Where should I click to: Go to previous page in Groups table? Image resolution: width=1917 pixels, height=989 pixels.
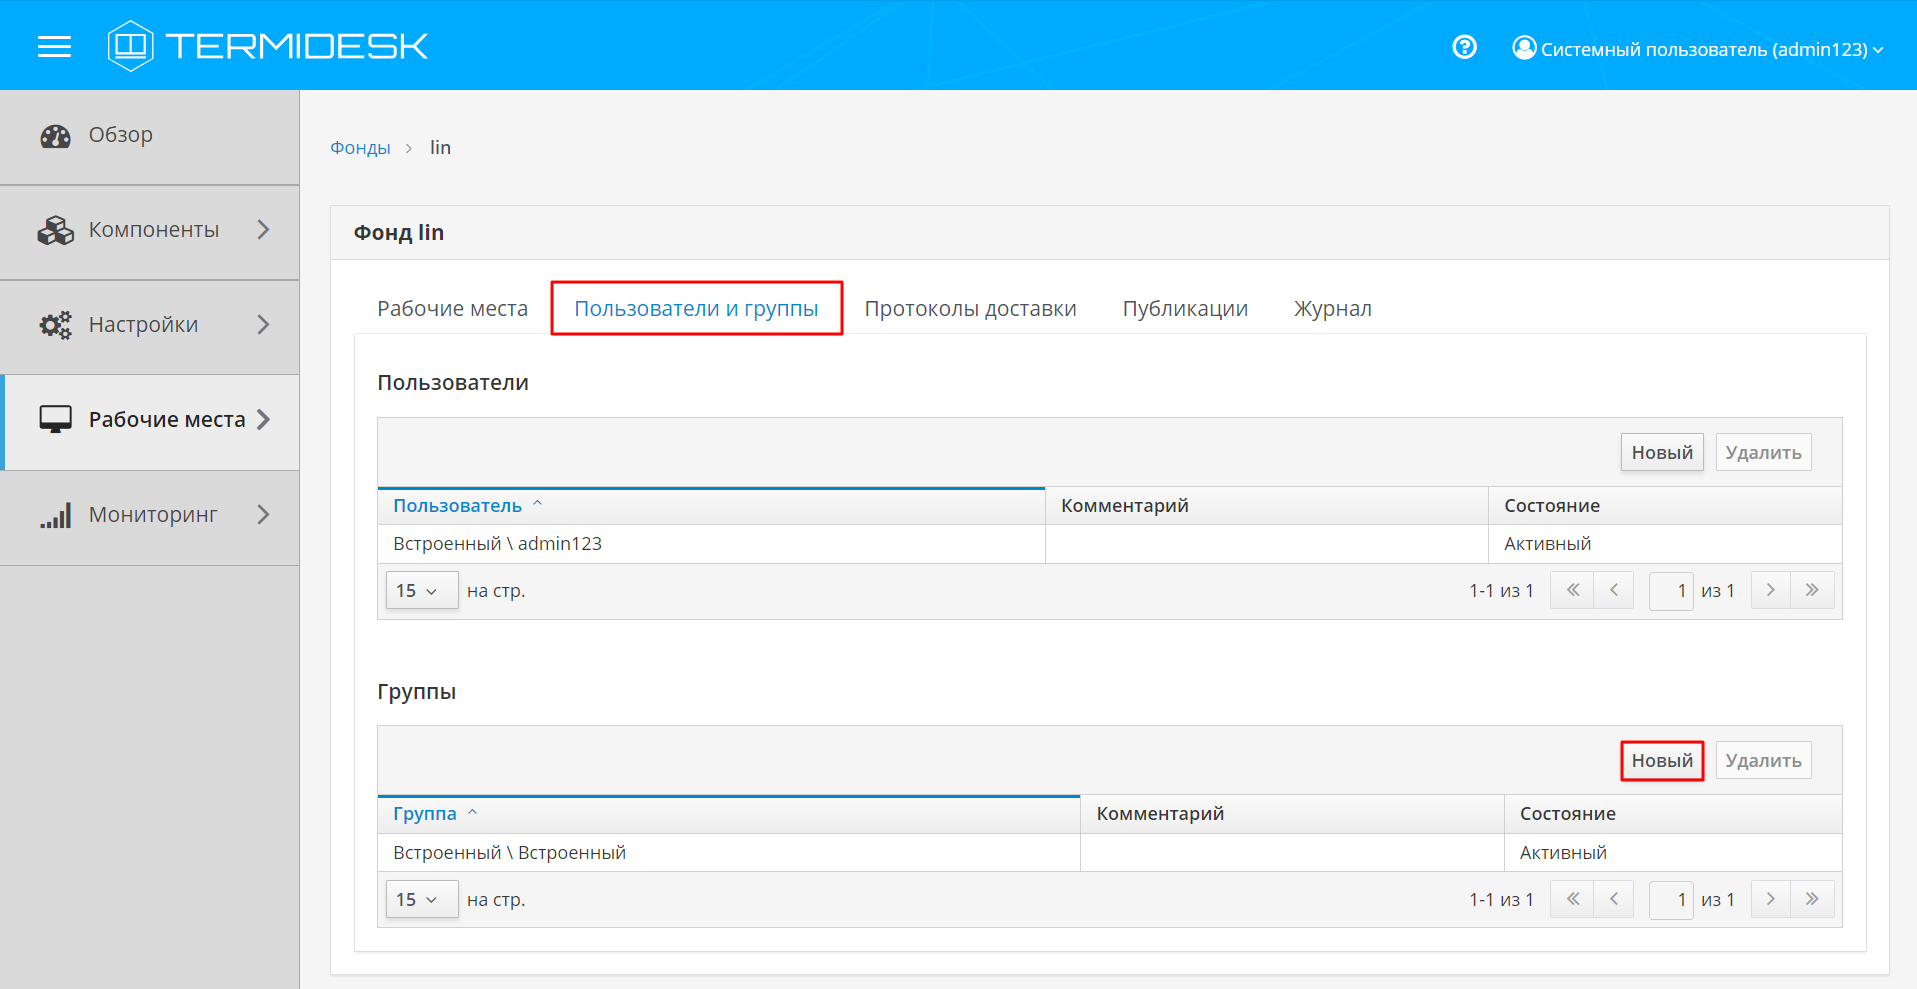(1613, 899)
